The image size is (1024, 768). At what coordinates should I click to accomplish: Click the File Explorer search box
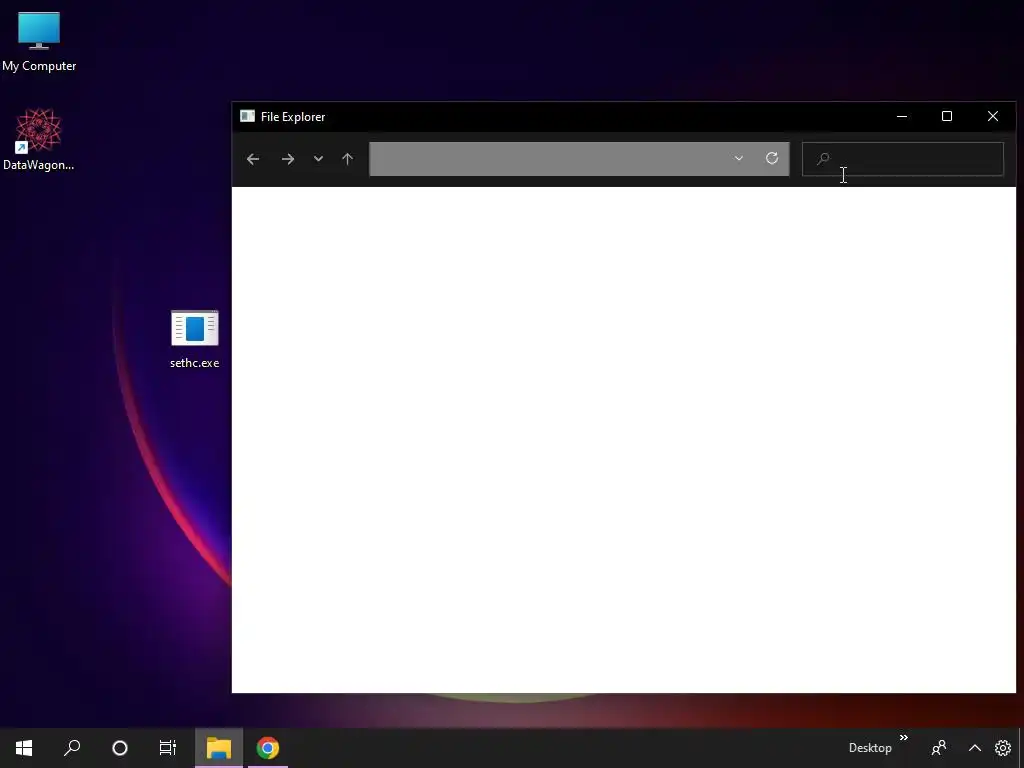pos(903,159)
